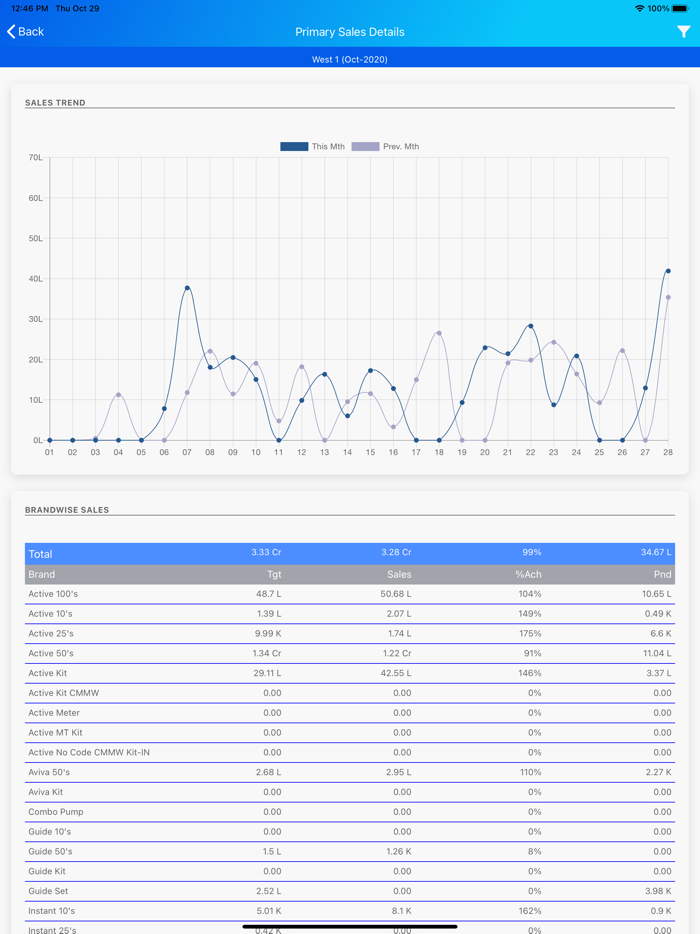Tap the Back button
Screen dimensions: 700x934
coord(25,32)
